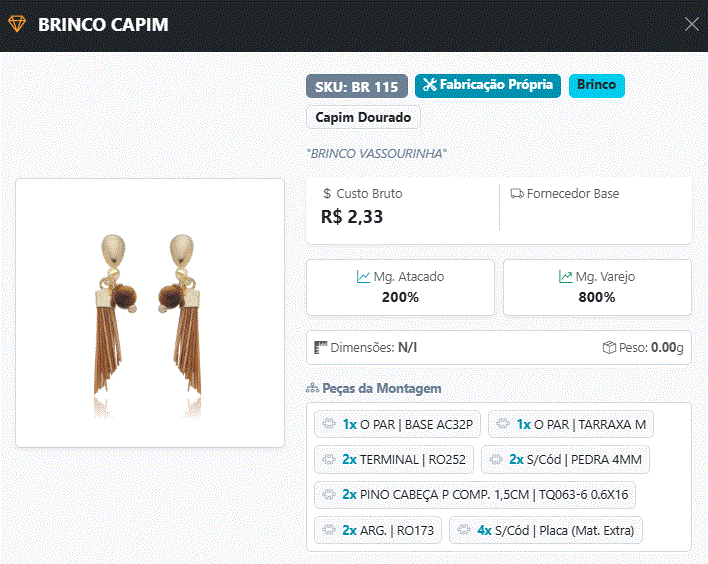Click the PINO CABEÇA P COMP. part chip
708x564 pixels.
point(475,494)
